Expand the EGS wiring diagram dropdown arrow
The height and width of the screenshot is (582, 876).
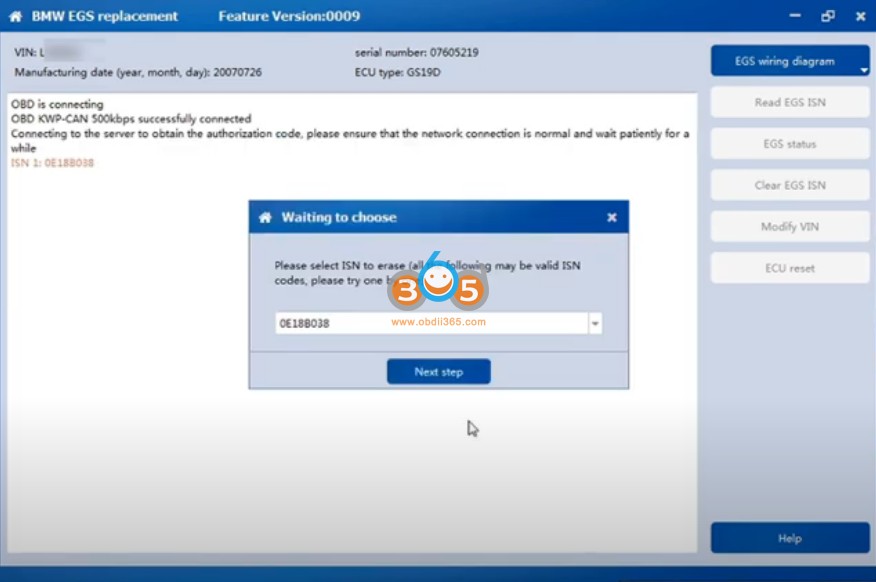pos(864,70)
